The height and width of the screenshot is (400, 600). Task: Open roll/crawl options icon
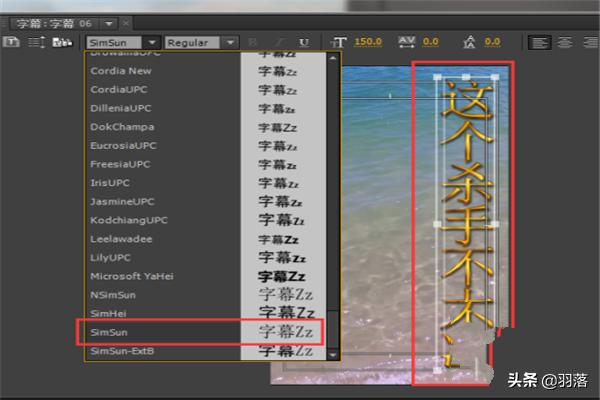click(x=37, y=42)
